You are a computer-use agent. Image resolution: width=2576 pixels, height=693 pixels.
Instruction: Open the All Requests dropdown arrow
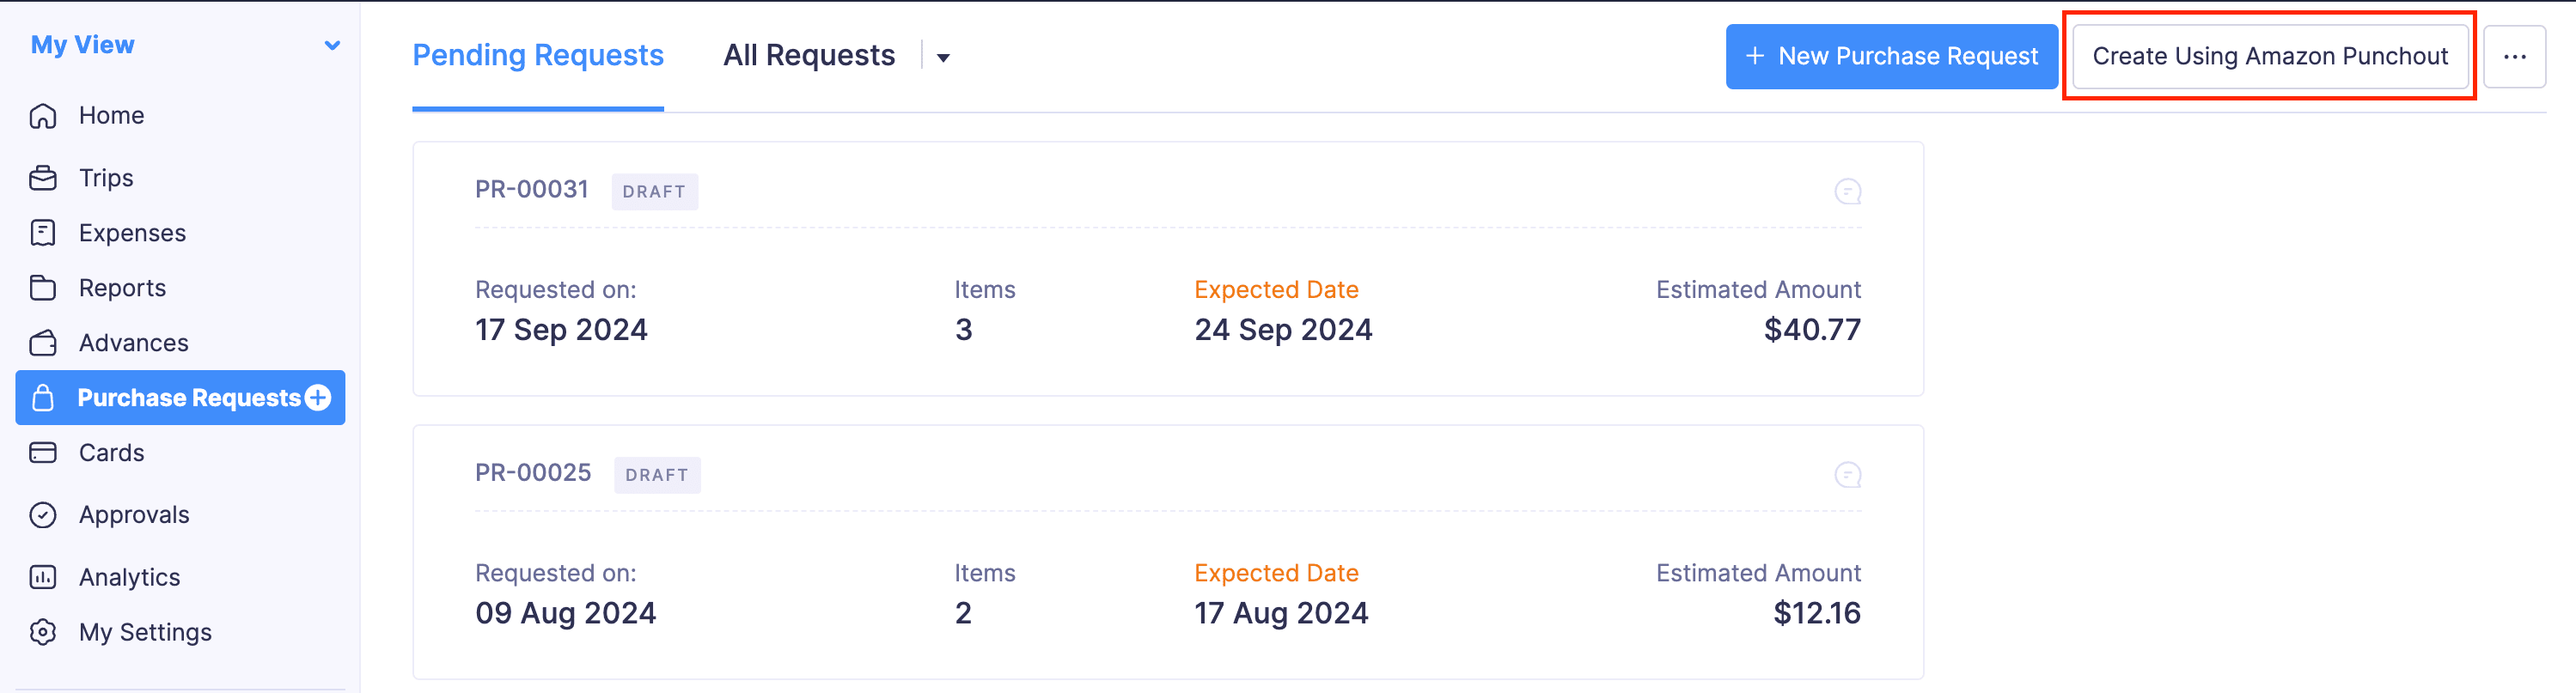(x=941, y=58)
